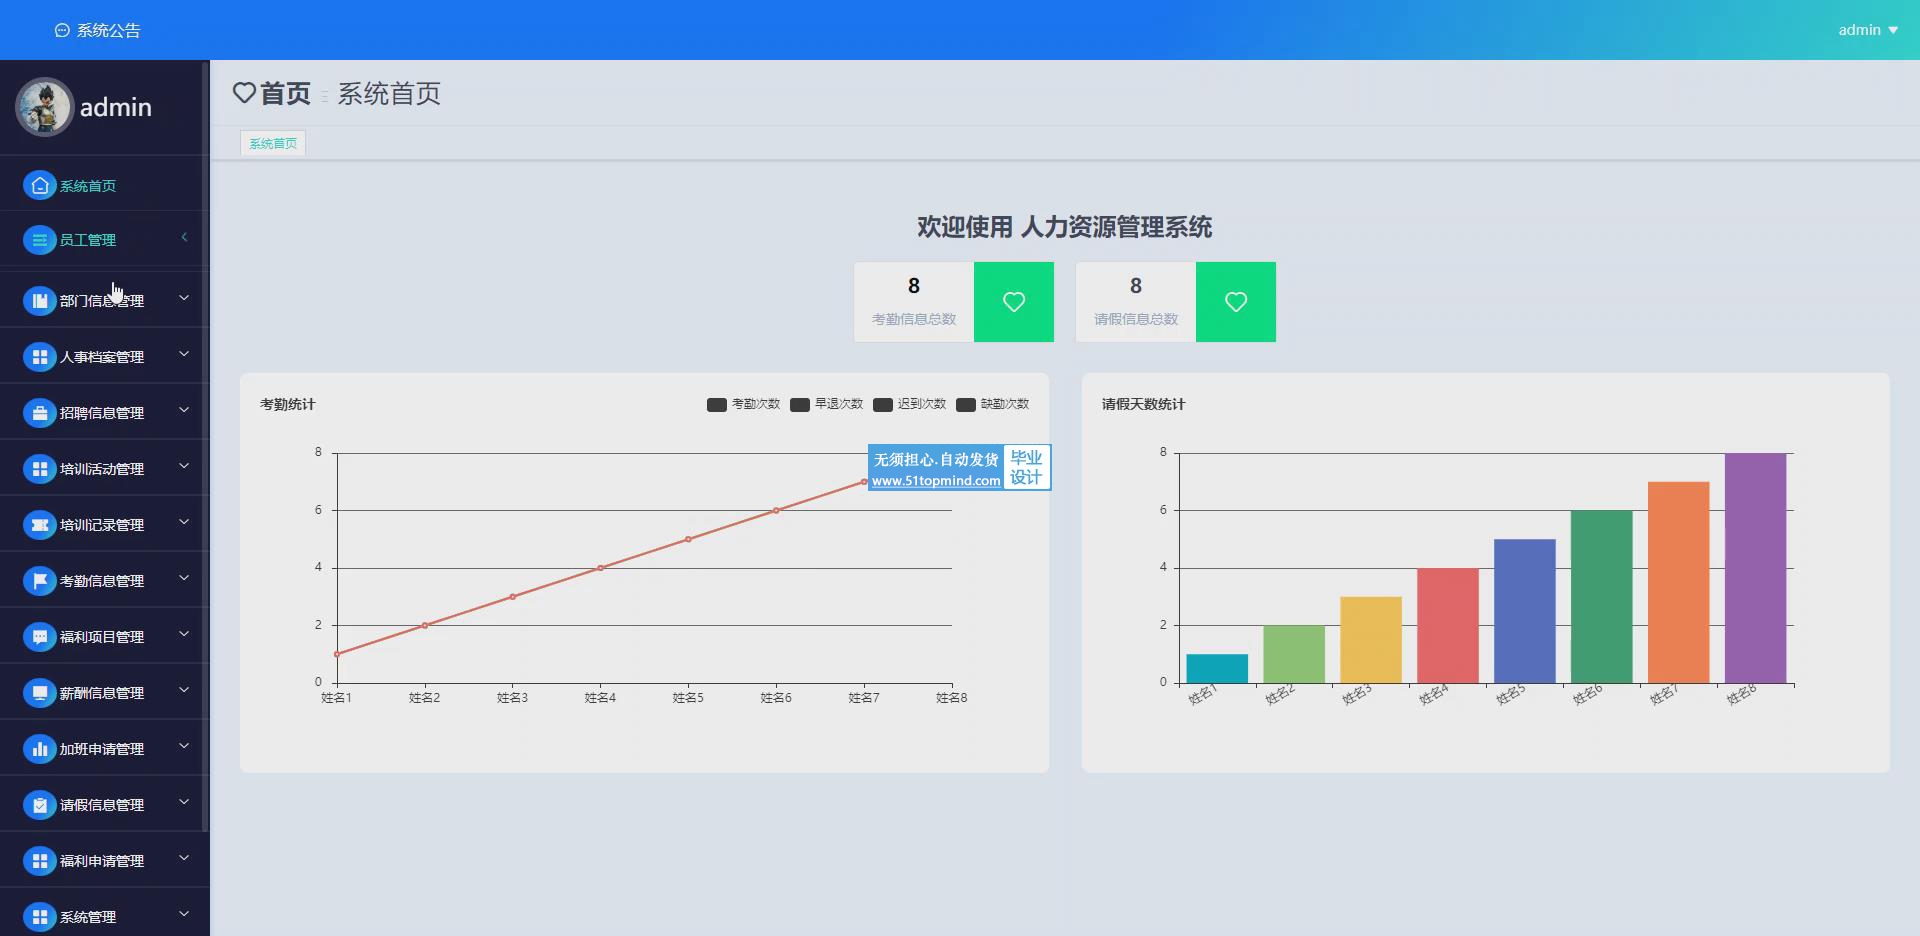
Task: Collapse 员工管理 using its left chevron
Action: [184, 237]
